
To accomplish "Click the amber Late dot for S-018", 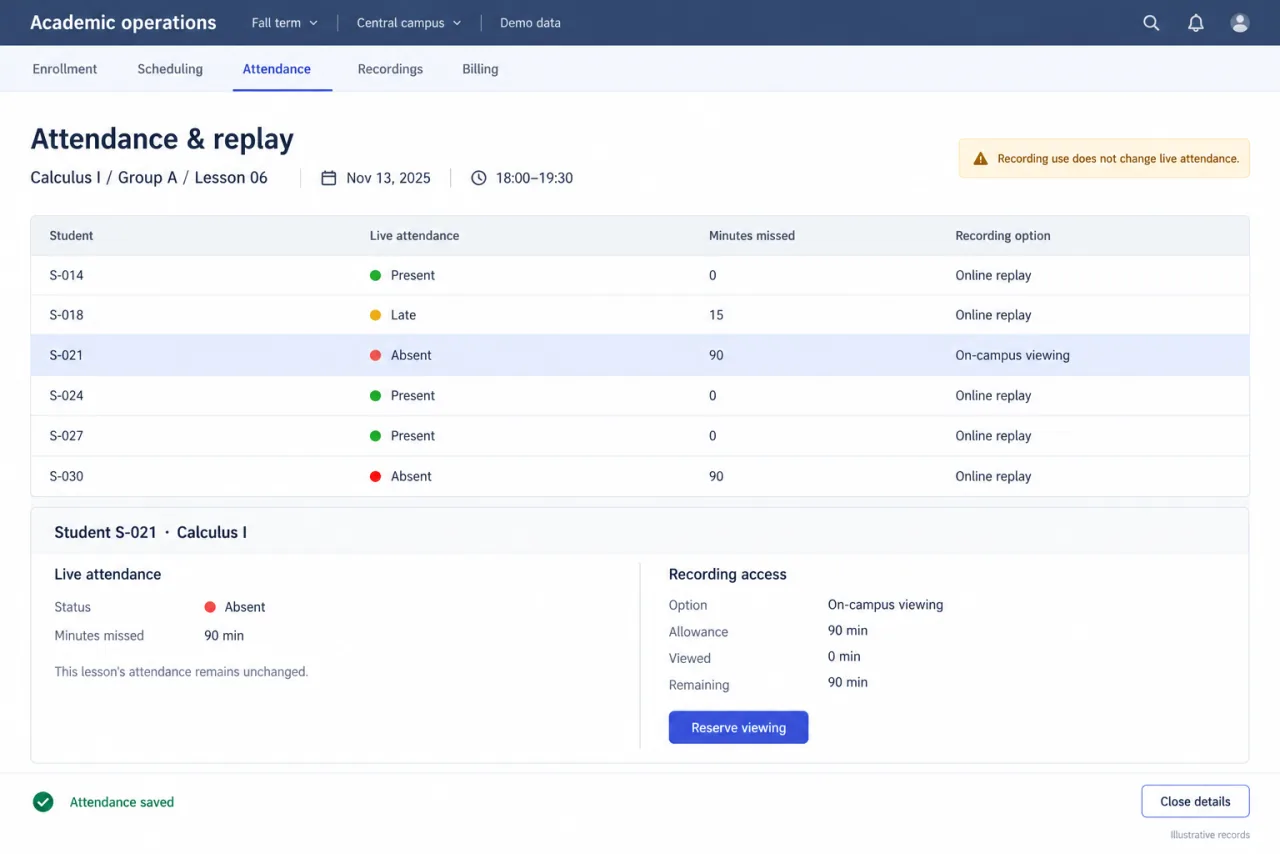I will point(376,315).
